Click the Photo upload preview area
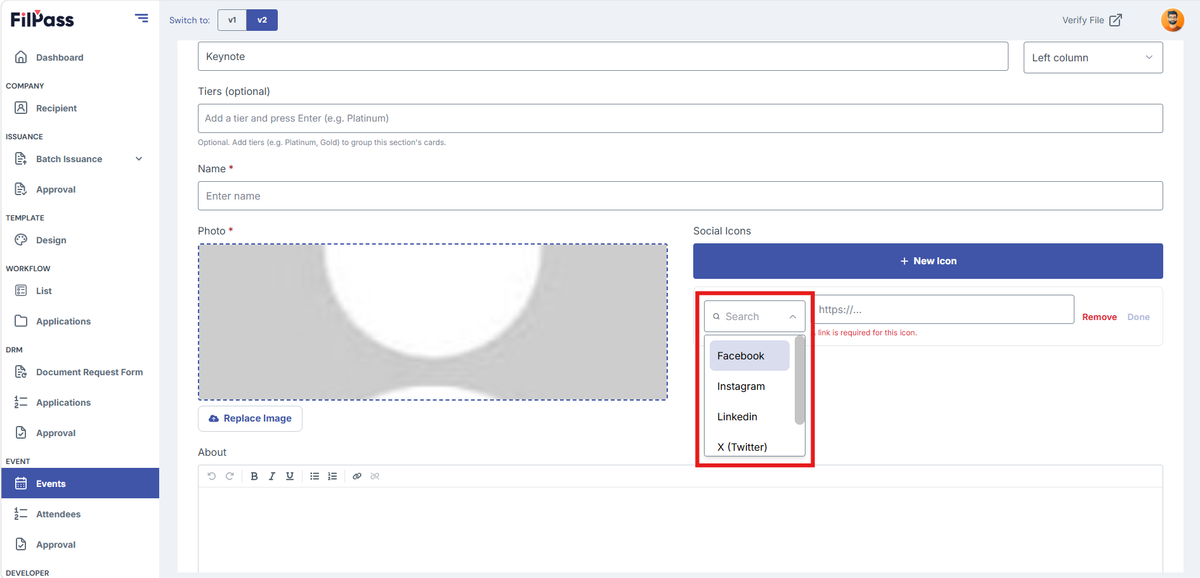Viewport: 1200px width, 578px height. (433, 322)
